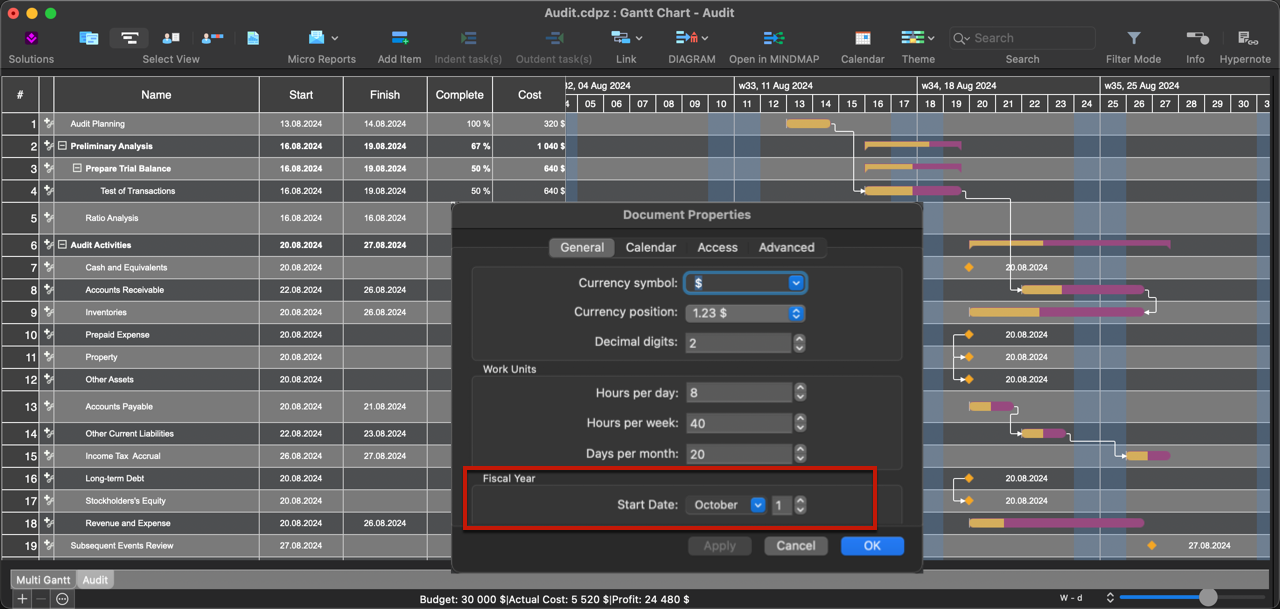Toggle Filter Mode funnel icon

tap(1133, 38)
